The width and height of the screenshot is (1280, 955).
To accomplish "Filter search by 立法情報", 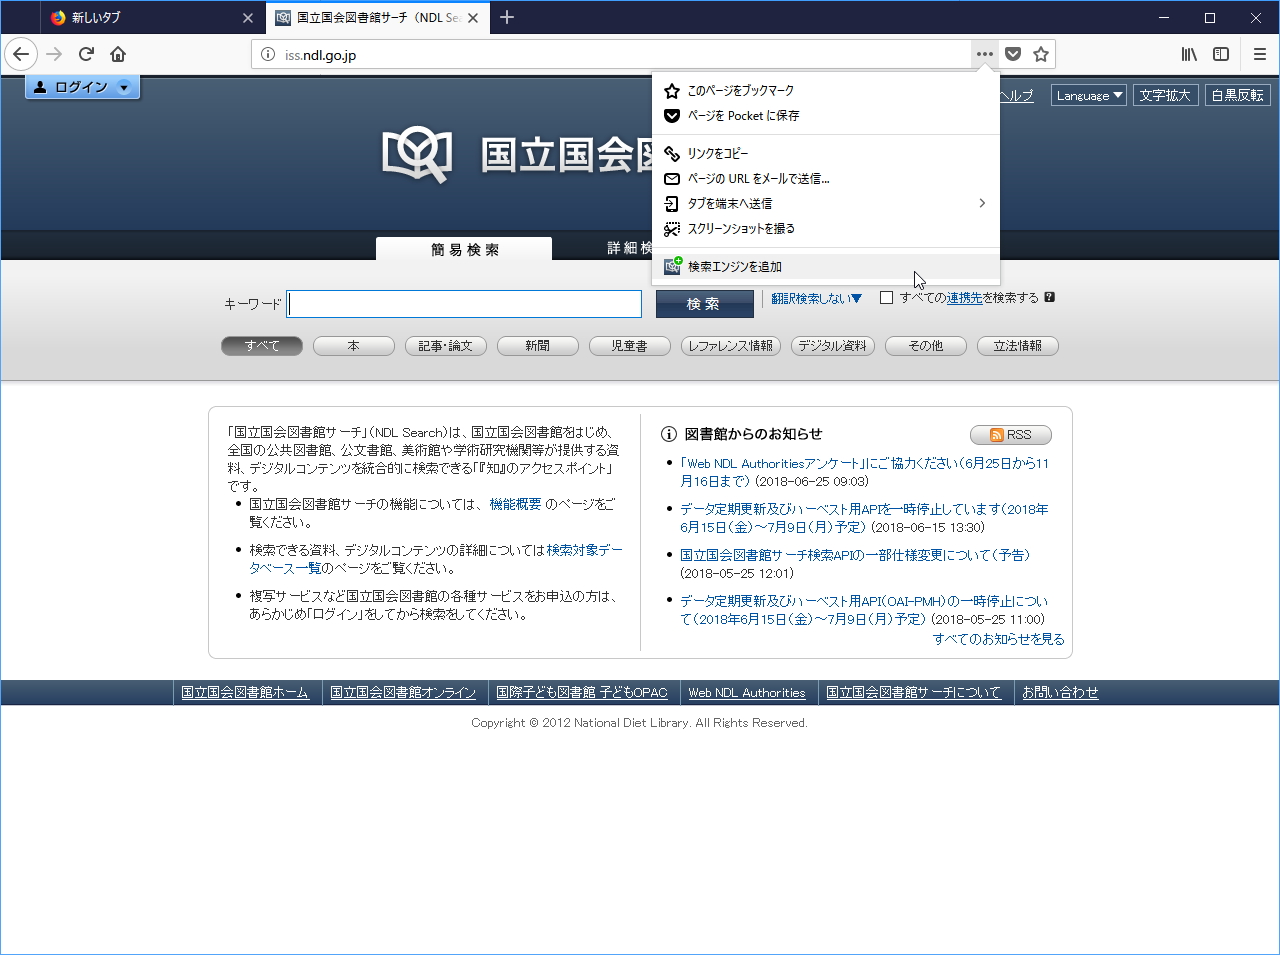I will (1018, 346).
